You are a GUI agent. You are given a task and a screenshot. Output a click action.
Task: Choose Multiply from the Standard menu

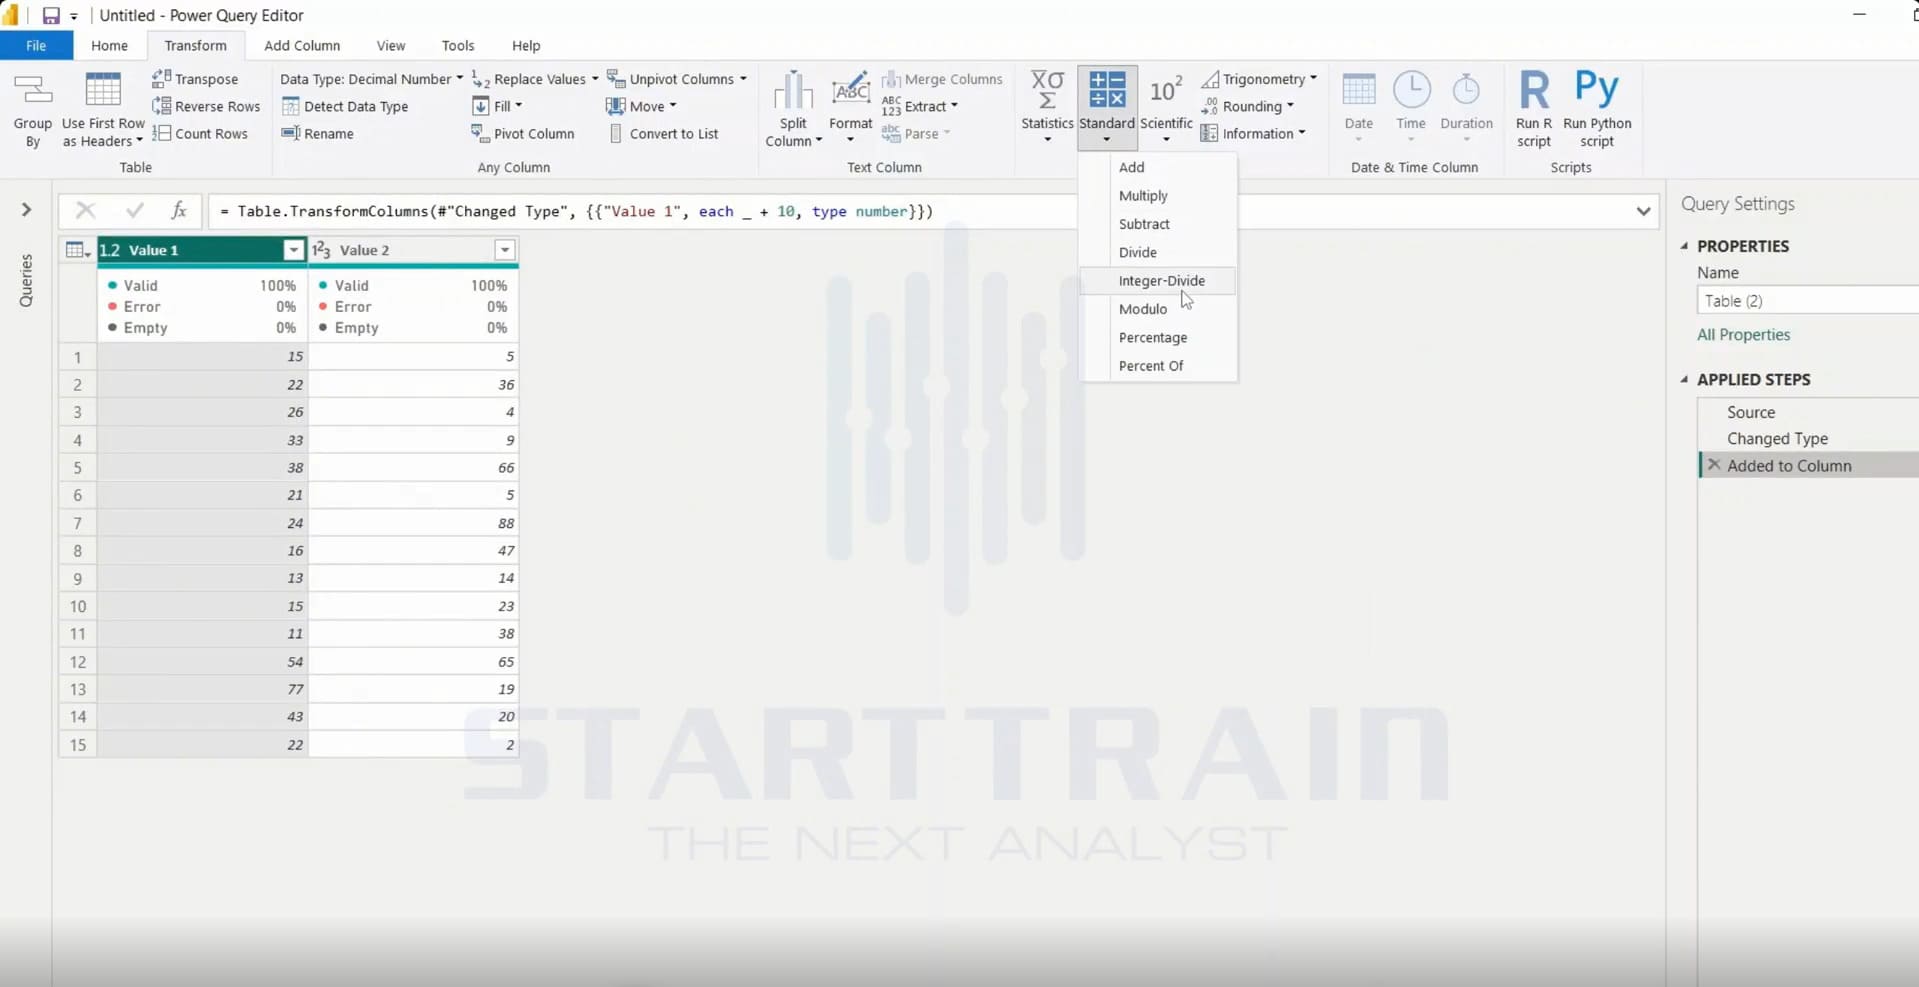(1160, 196)
